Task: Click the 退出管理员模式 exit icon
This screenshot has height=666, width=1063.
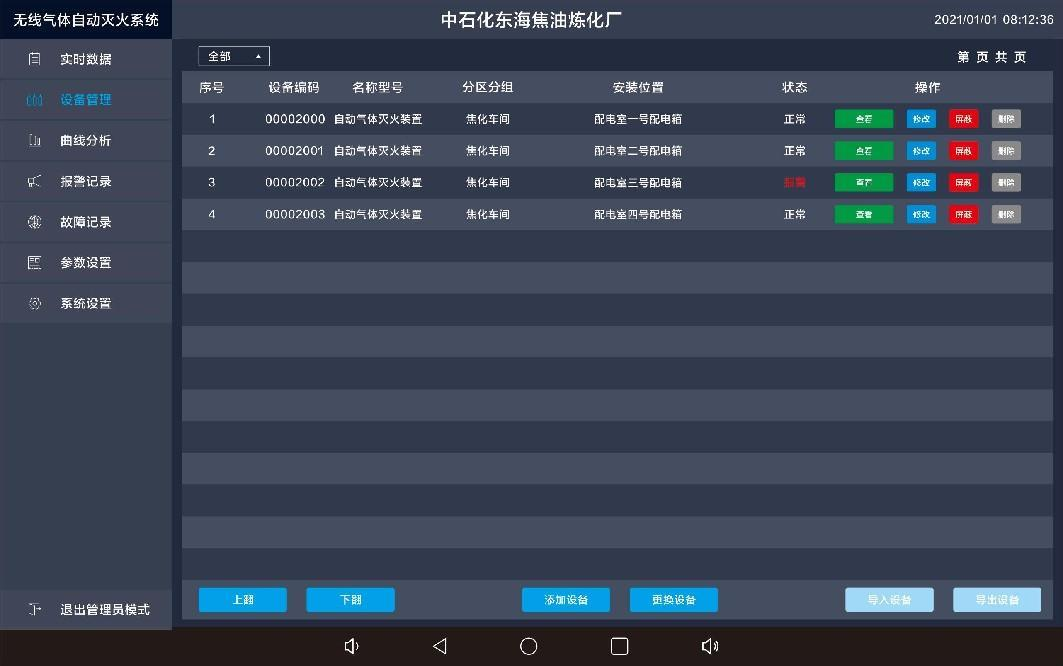Action: click(35, 609)
